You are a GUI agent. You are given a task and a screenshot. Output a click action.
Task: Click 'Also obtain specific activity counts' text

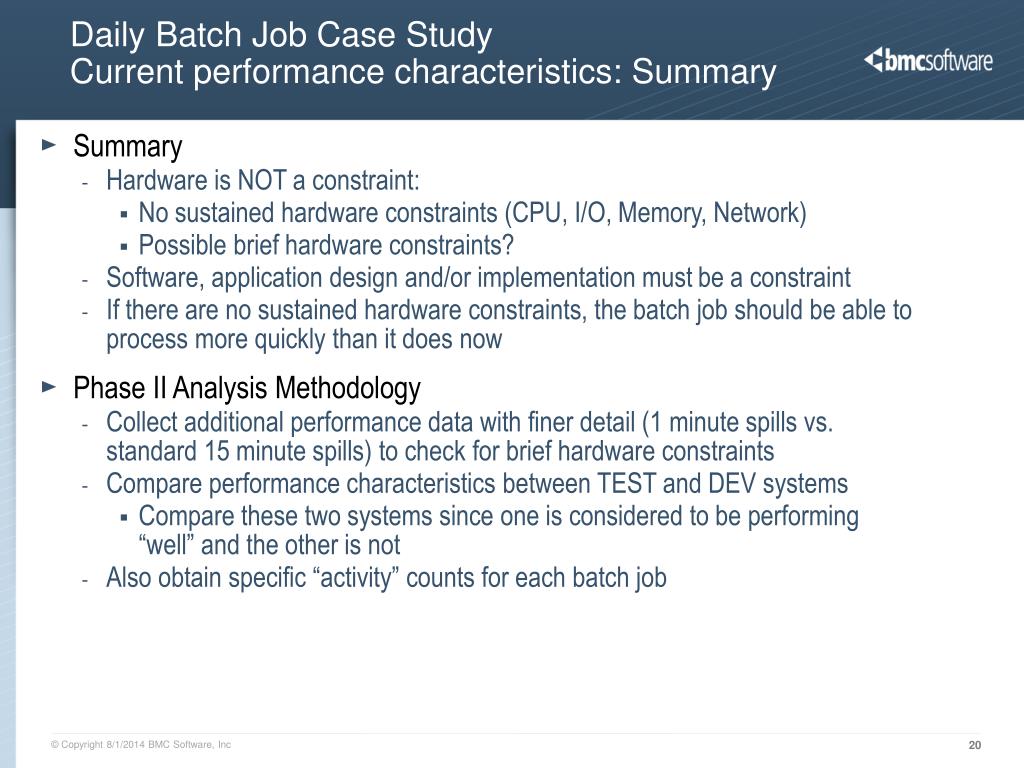click(386, 578)
